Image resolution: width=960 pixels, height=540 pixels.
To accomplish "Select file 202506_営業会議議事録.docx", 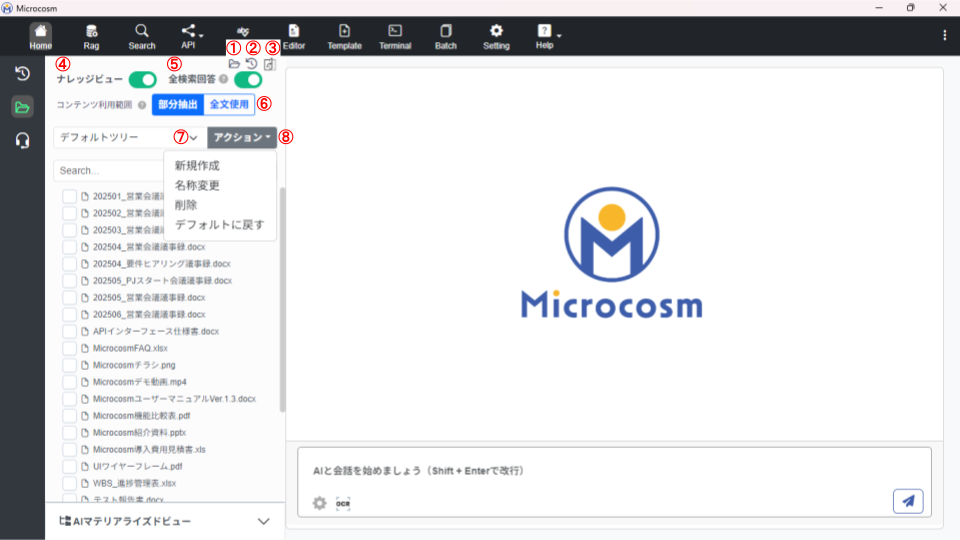I will (x=149, y=315).
